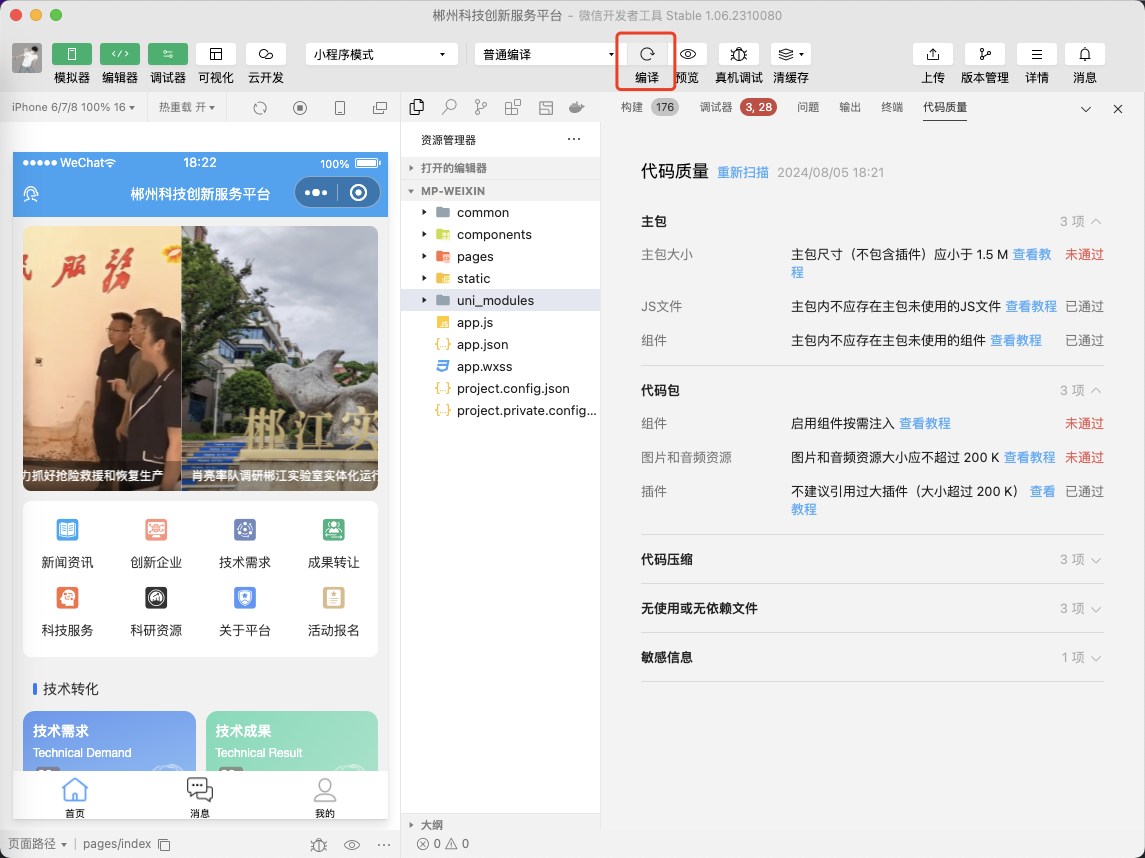Click the layout panel icon in editor sidebar
Image resolution: width=1145 pixels, height=858 pixels.
pyautogui.click(x=545, y=108)
